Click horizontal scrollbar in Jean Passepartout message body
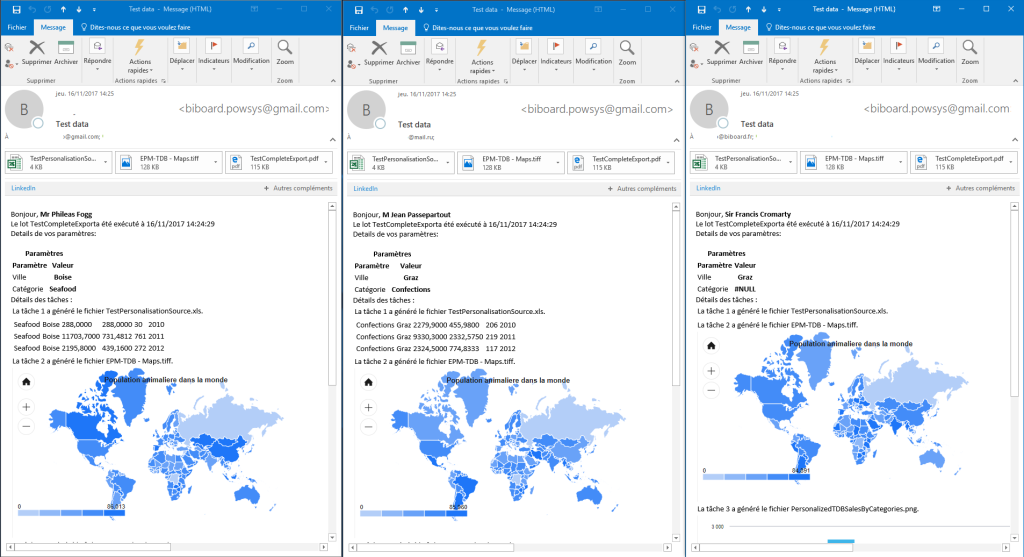This screenshot has height=557, width=1024. pyautogui.click(x=435, y=547)
